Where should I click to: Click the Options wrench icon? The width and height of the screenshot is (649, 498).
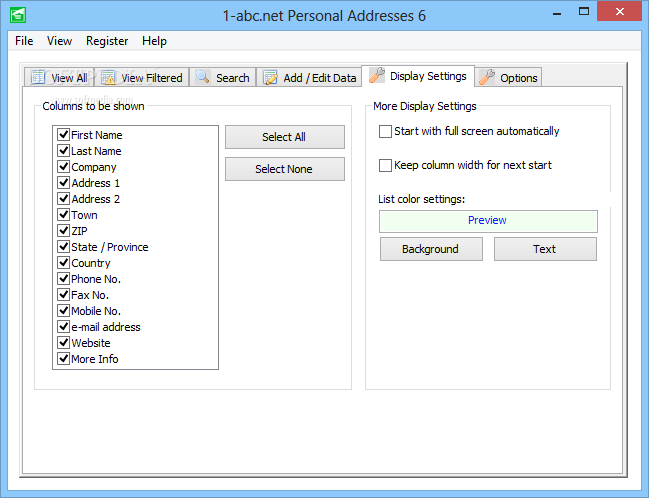click(487, 77)
